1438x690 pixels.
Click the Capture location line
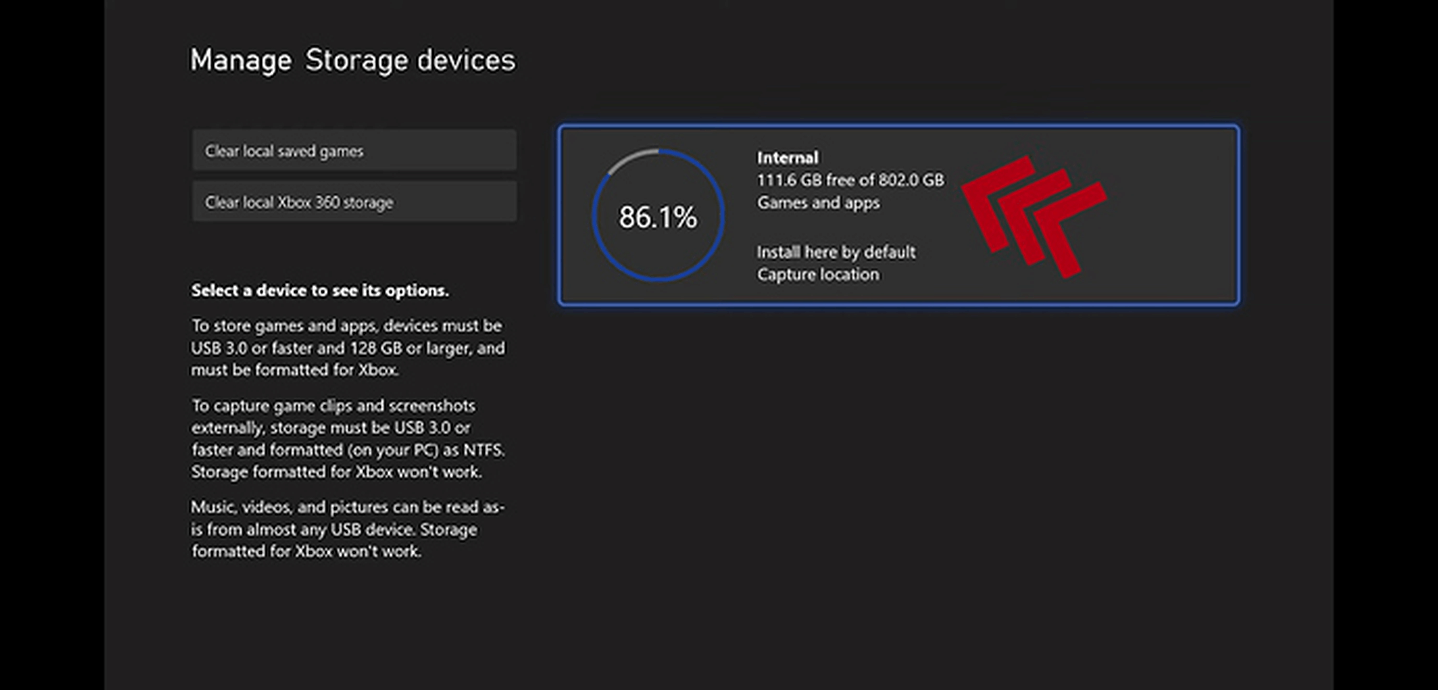[818, 274]
